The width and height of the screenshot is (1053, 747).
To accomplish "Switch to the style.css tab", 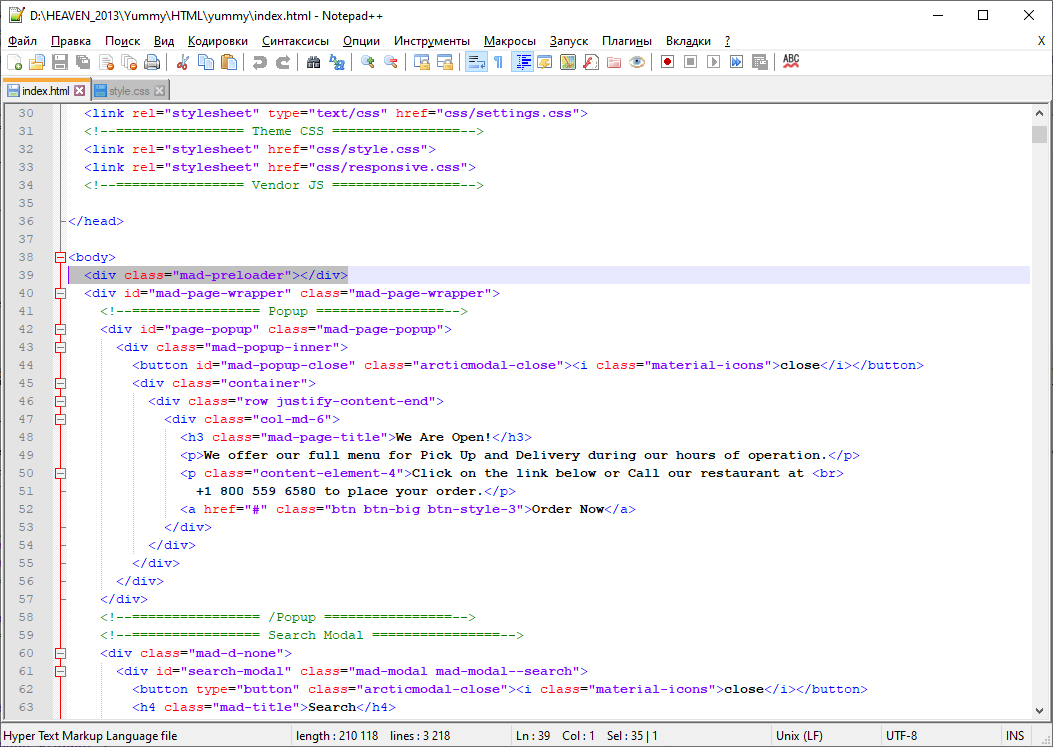I will click(129, 91).
